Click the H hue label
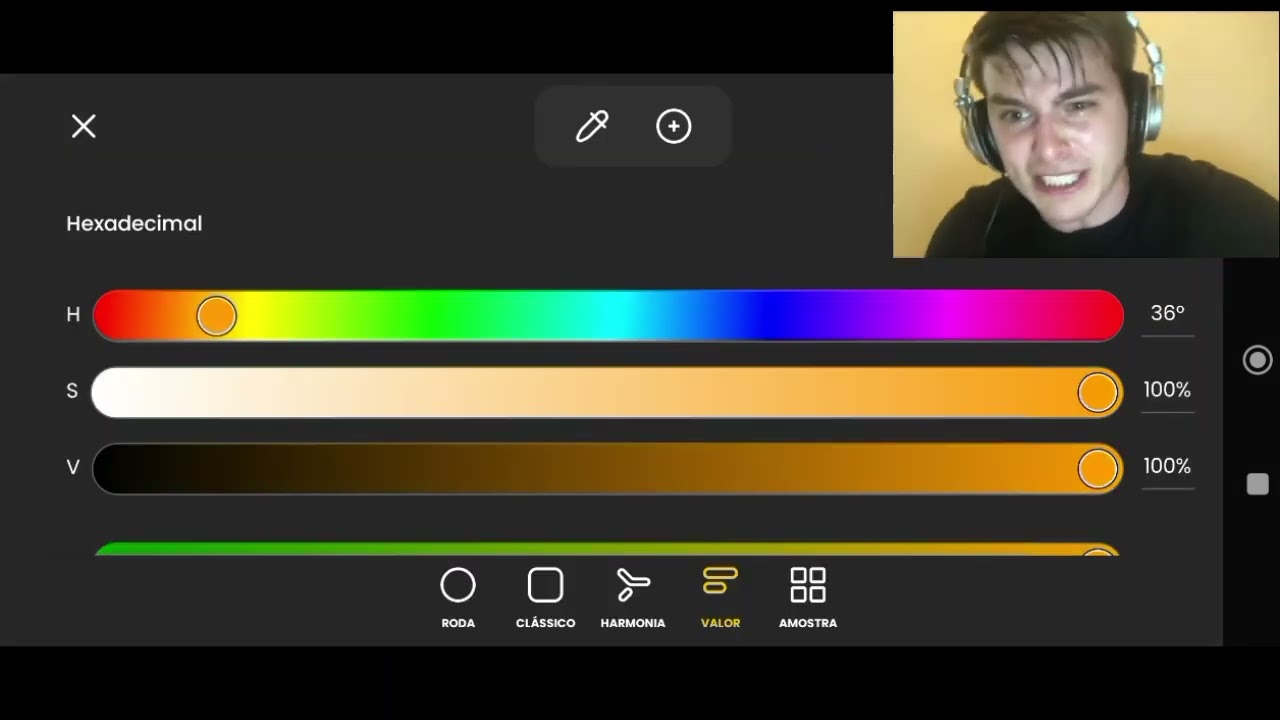Viewport: 1280px width, 720px height. 73,315
